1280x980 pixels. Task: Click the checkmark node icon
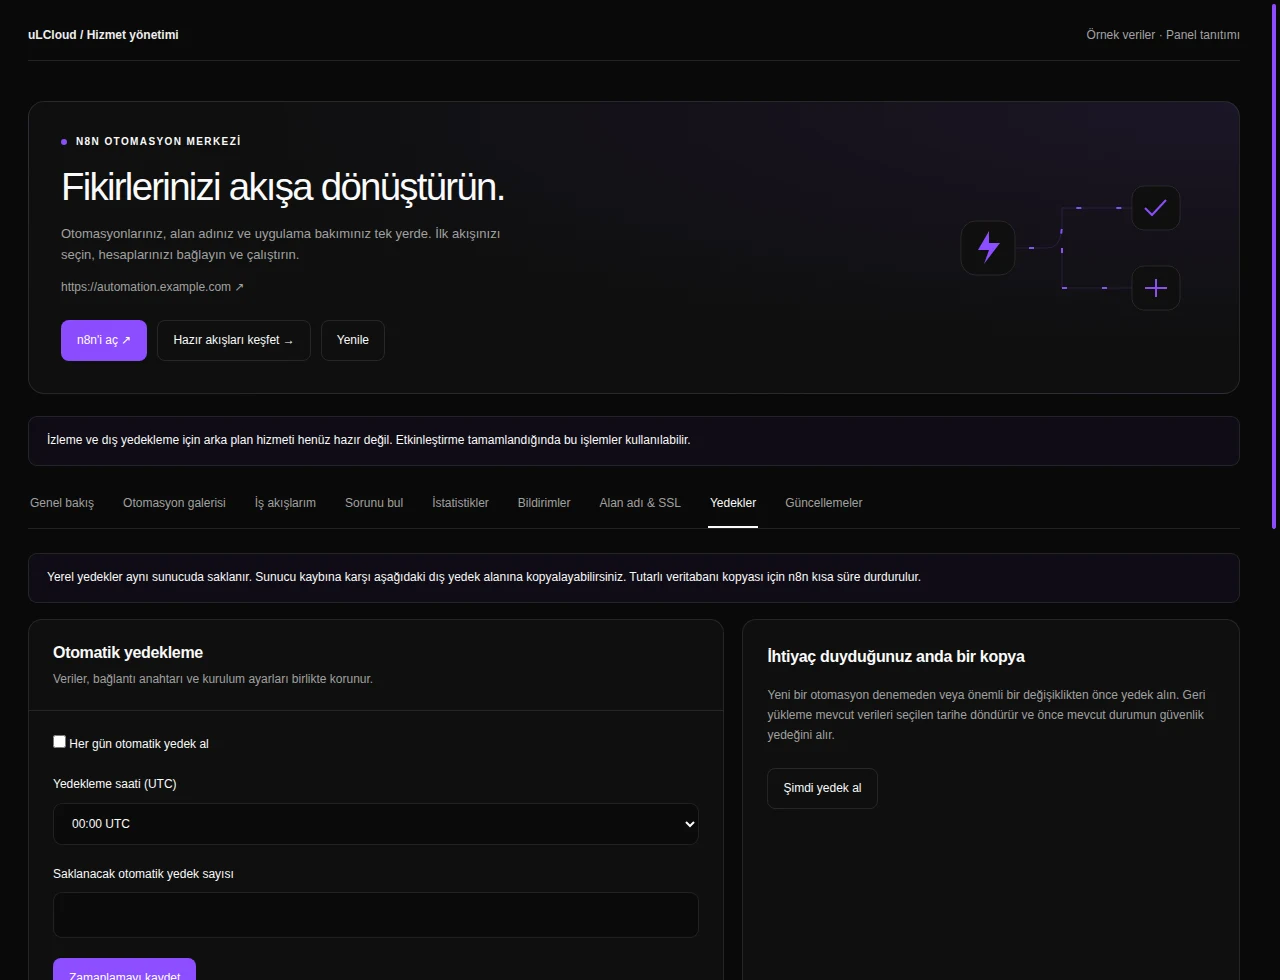tap(1155, 208)
